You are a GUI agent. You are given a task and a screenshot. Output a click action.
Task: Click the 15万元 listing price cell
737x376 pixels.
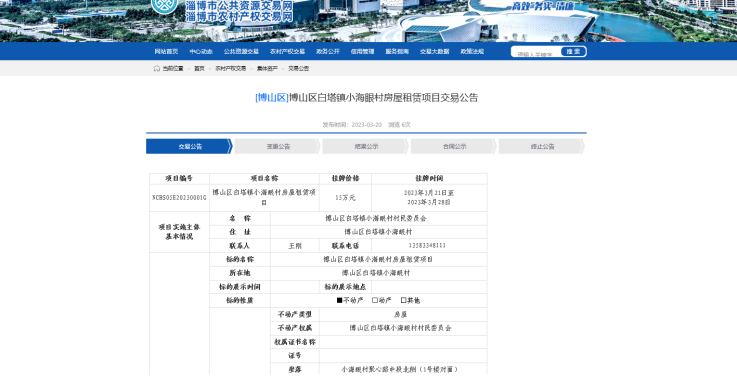345,198
